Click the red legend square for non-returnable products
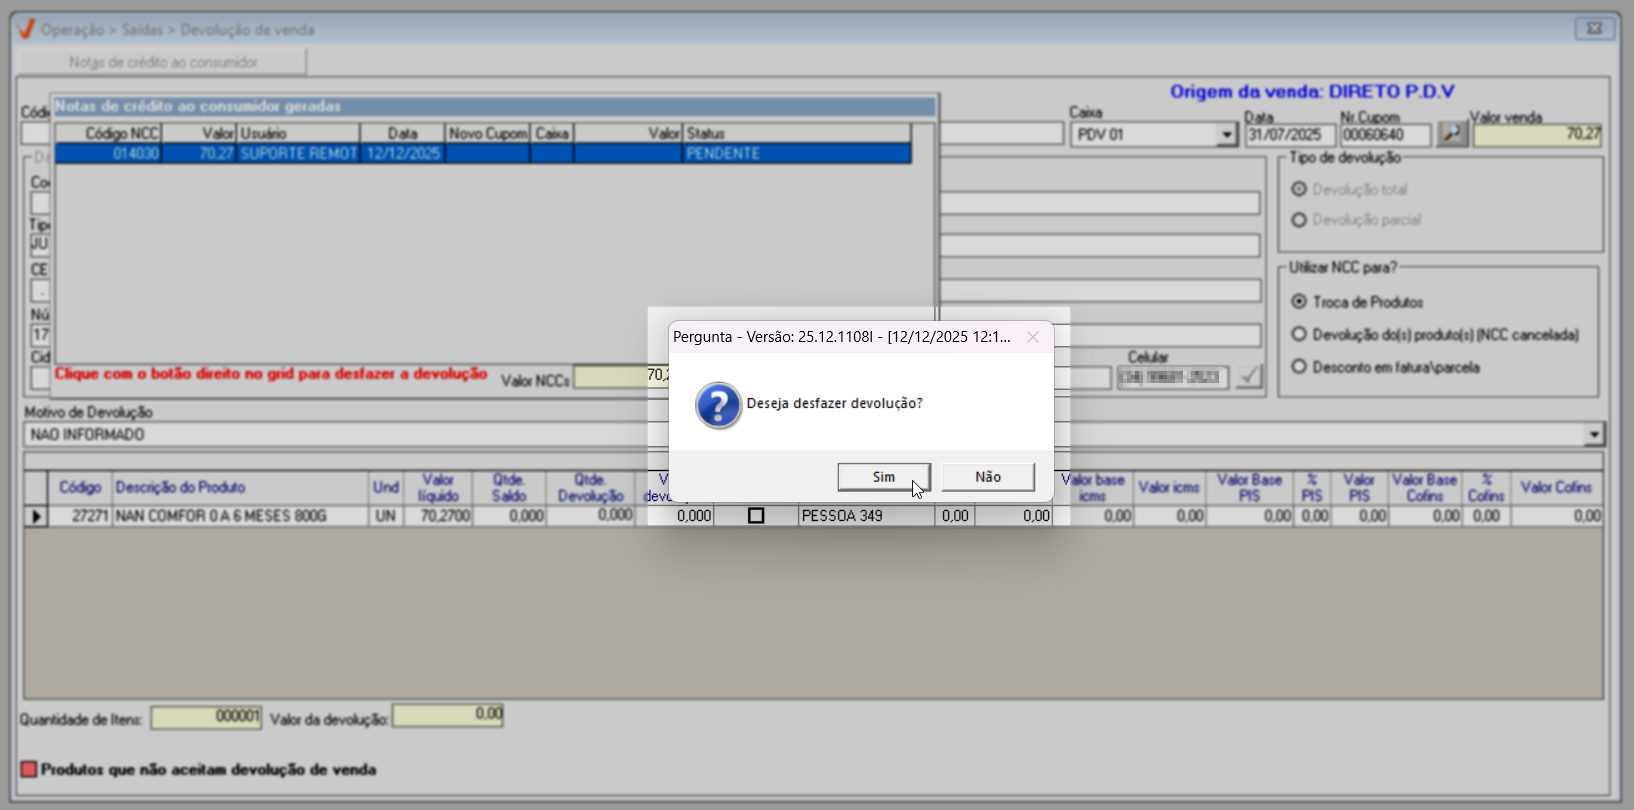 29,769
